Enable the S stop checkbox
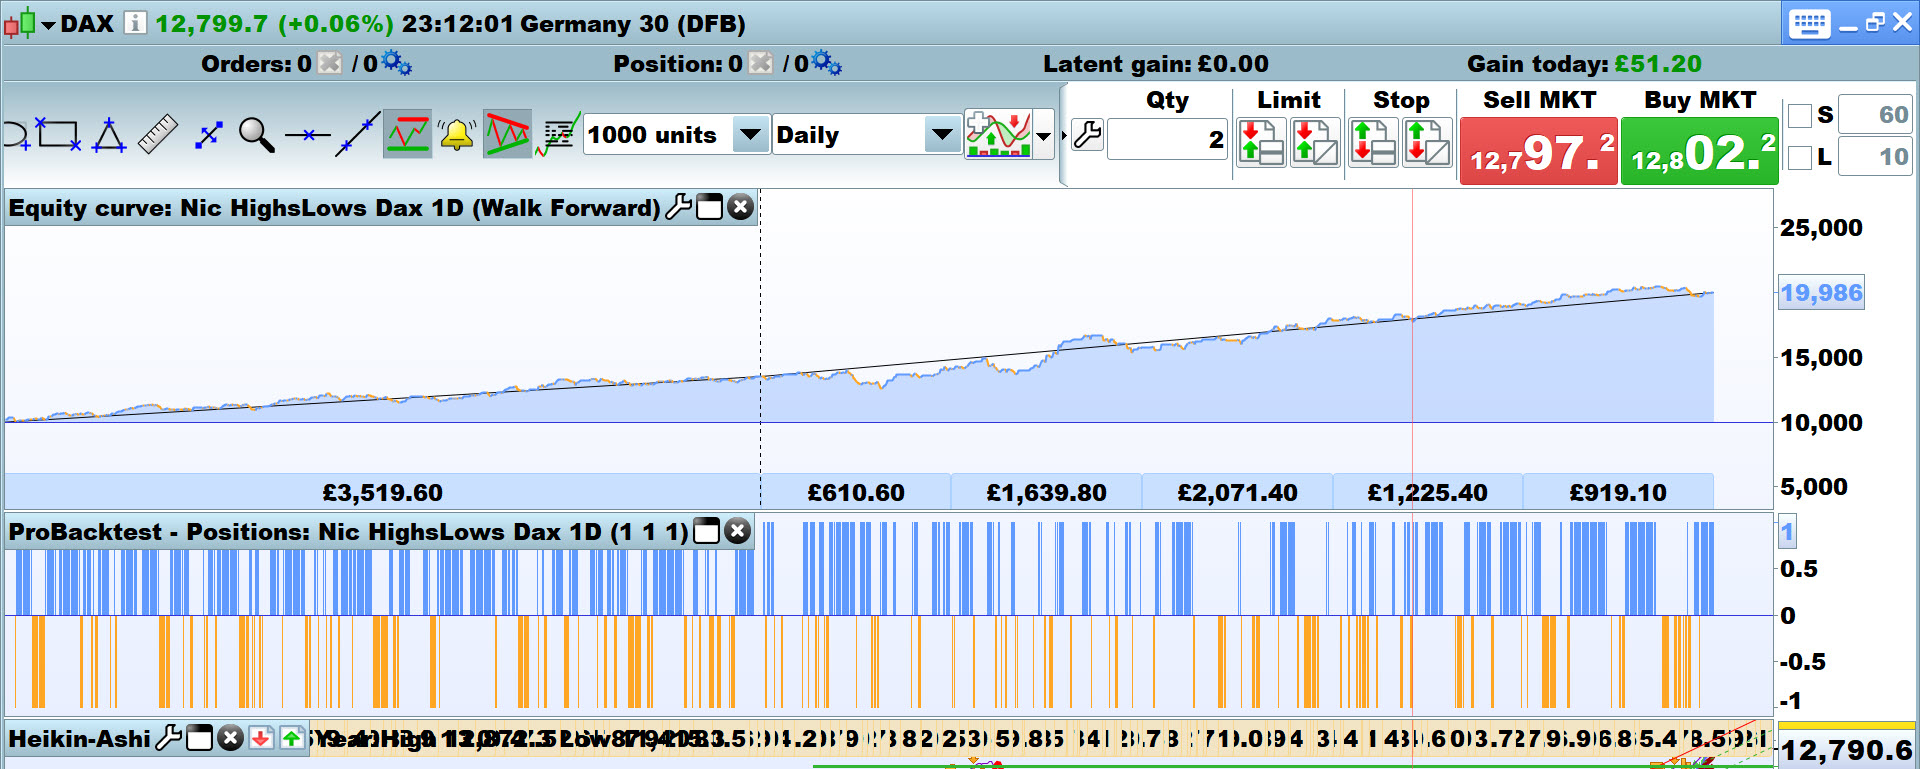The height and width of the screenshot is (769, 1920). click(x=1800, y=115)
